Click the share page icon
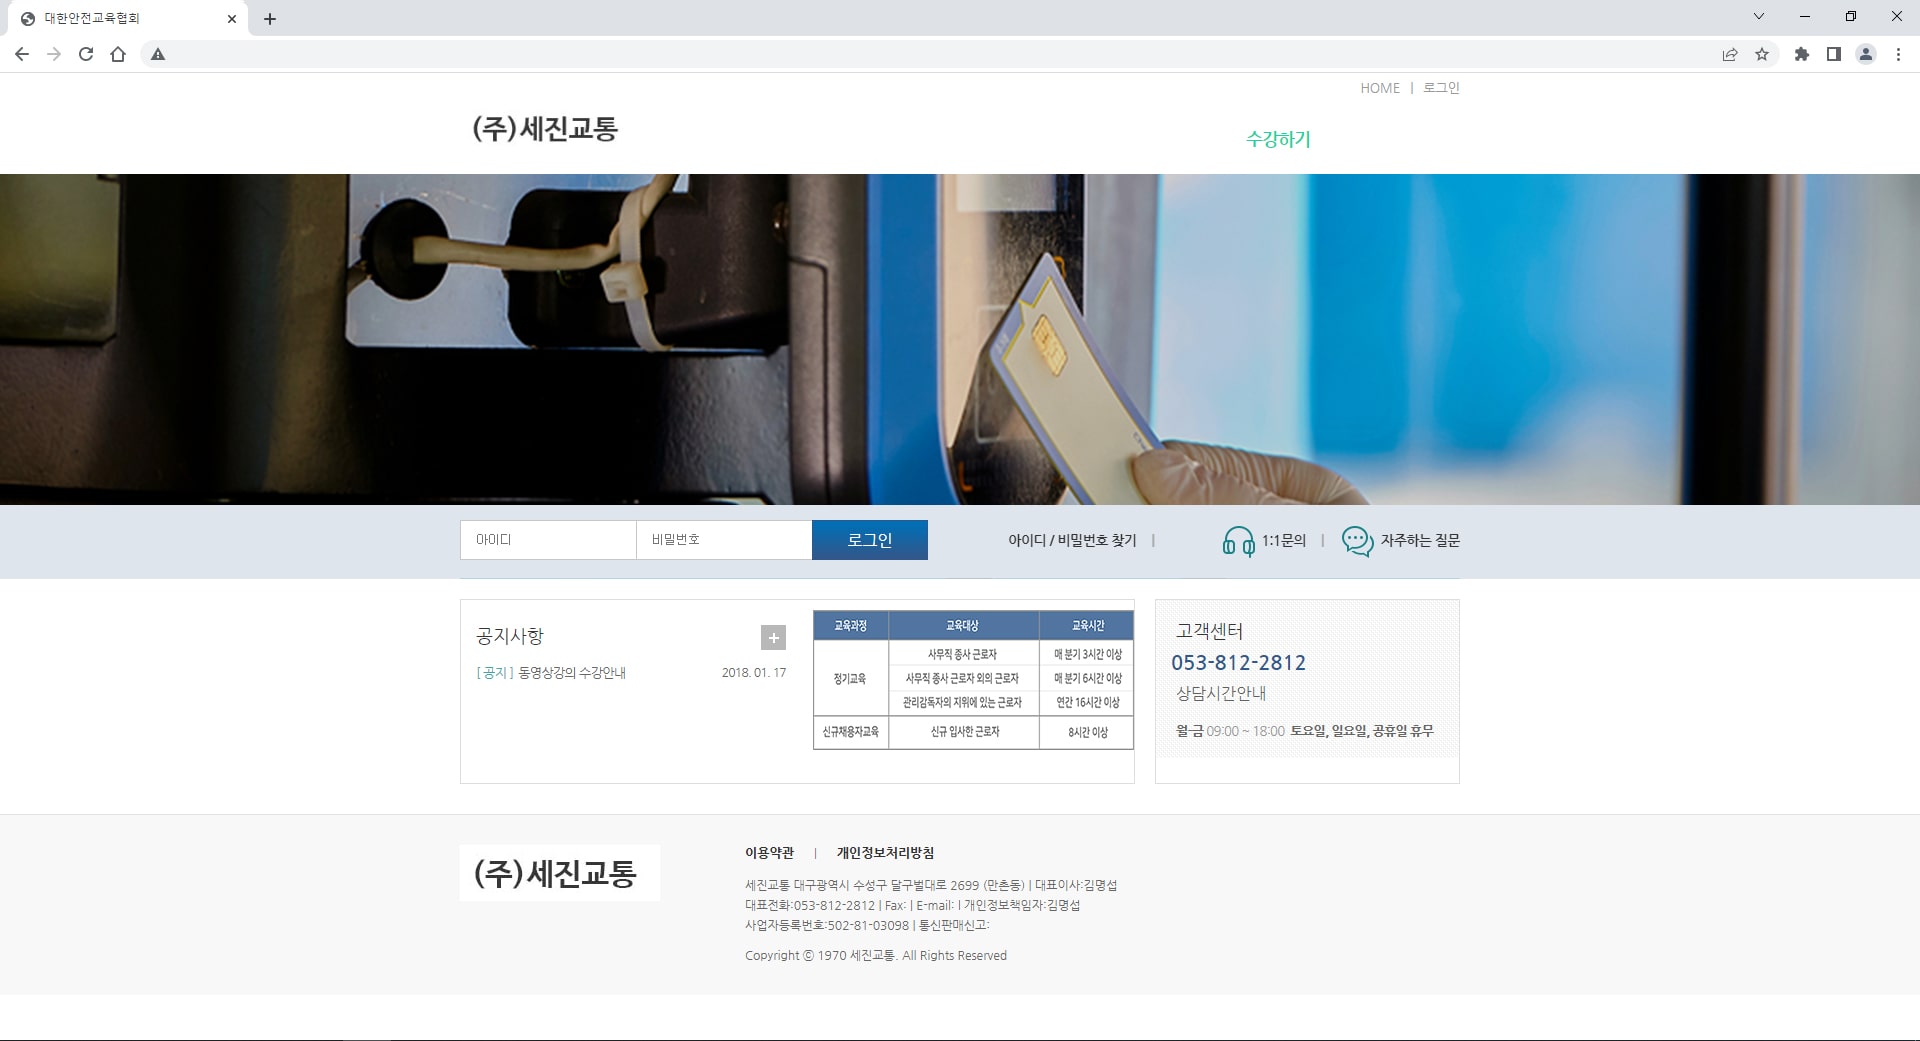The width and height of the screenshot is (1920, 1041). [1730, 54]
